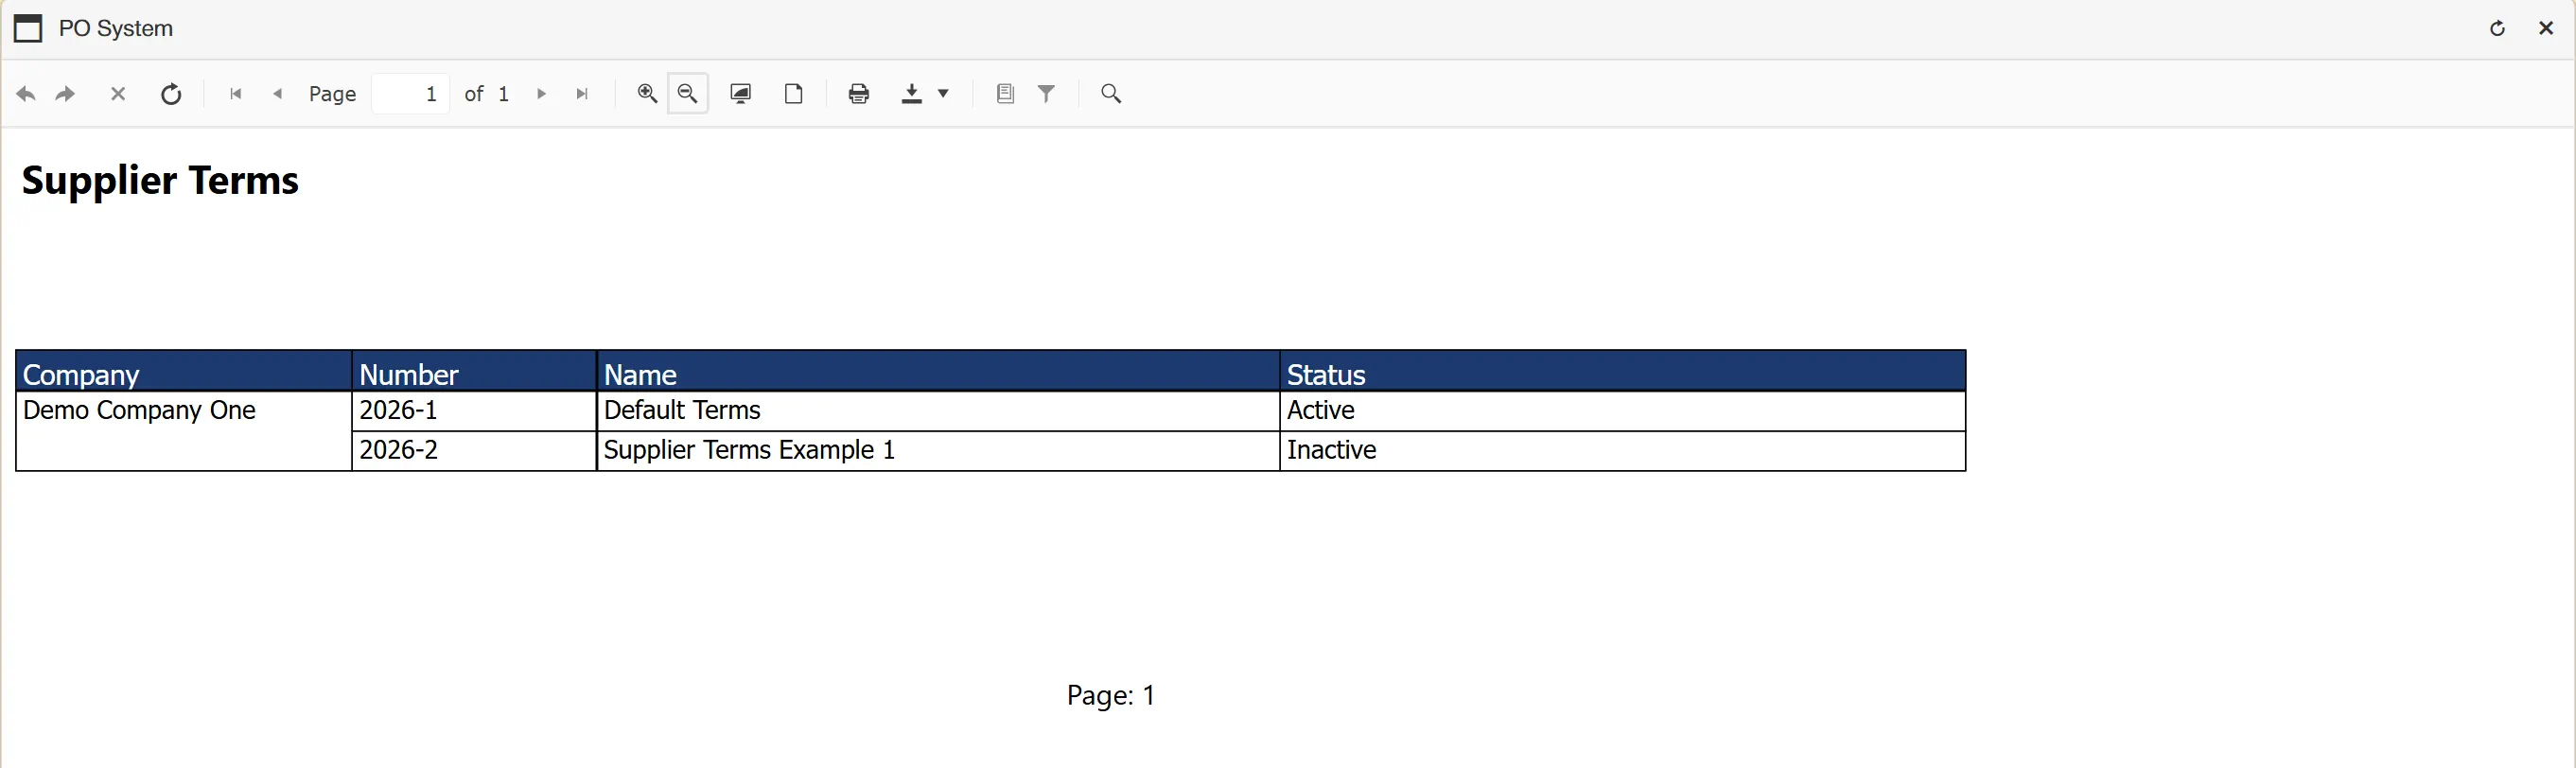Click the PO System window icon
This screenshot has height=768, width=2576.
(x=28, y=28)
